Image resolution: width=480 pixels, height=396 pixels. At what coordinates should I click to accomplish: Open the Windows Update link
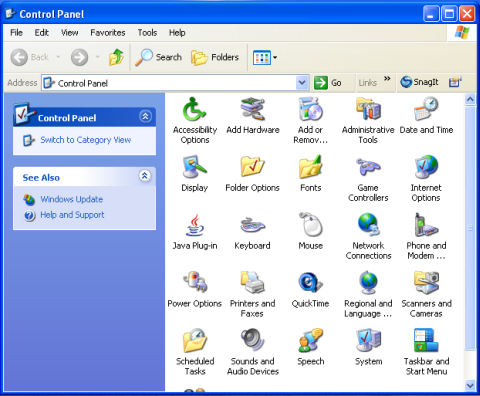(71, 199)
